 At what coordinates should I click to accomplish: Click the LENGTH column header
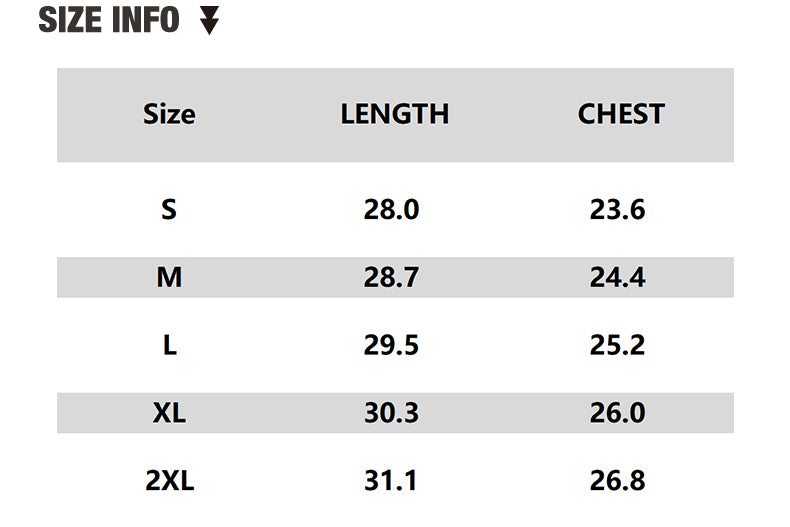coord(394,114)
